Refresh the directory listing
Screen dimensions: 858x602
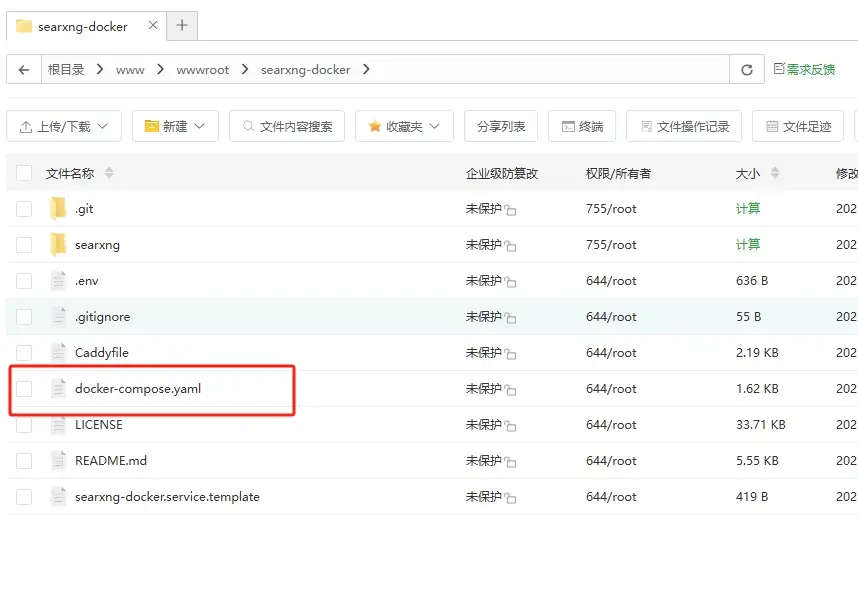click(x=747, y=69)
